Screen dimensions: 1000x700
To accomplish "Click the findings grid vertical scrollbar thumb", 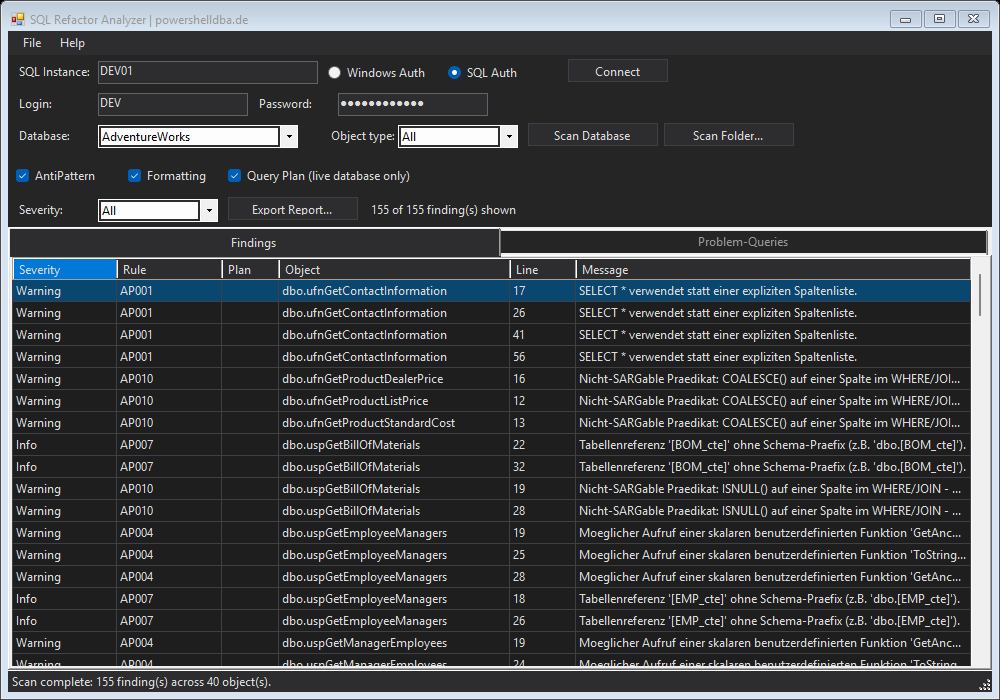I will pyautogui.click(x=980, y=295).
